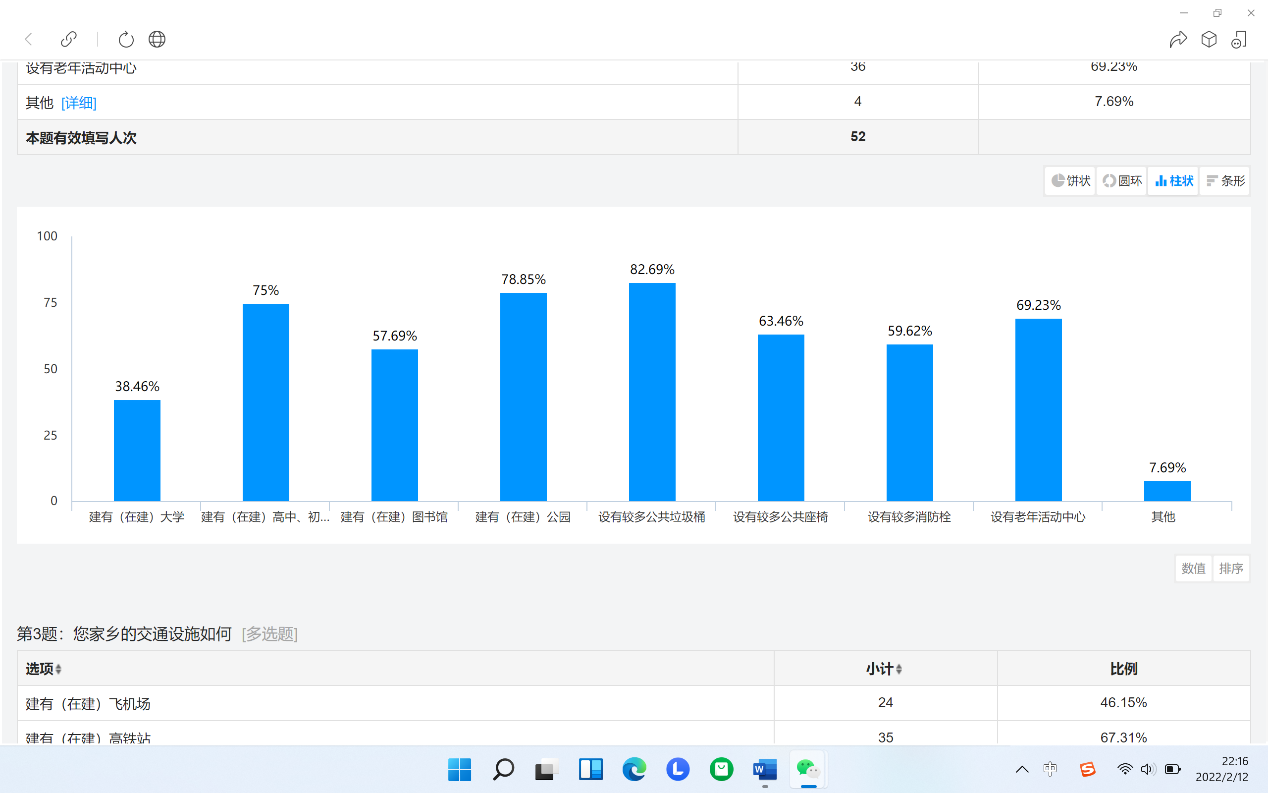Click the share arrow icon
This screenshot has height=793, width=1268.
coord(1178,39)
